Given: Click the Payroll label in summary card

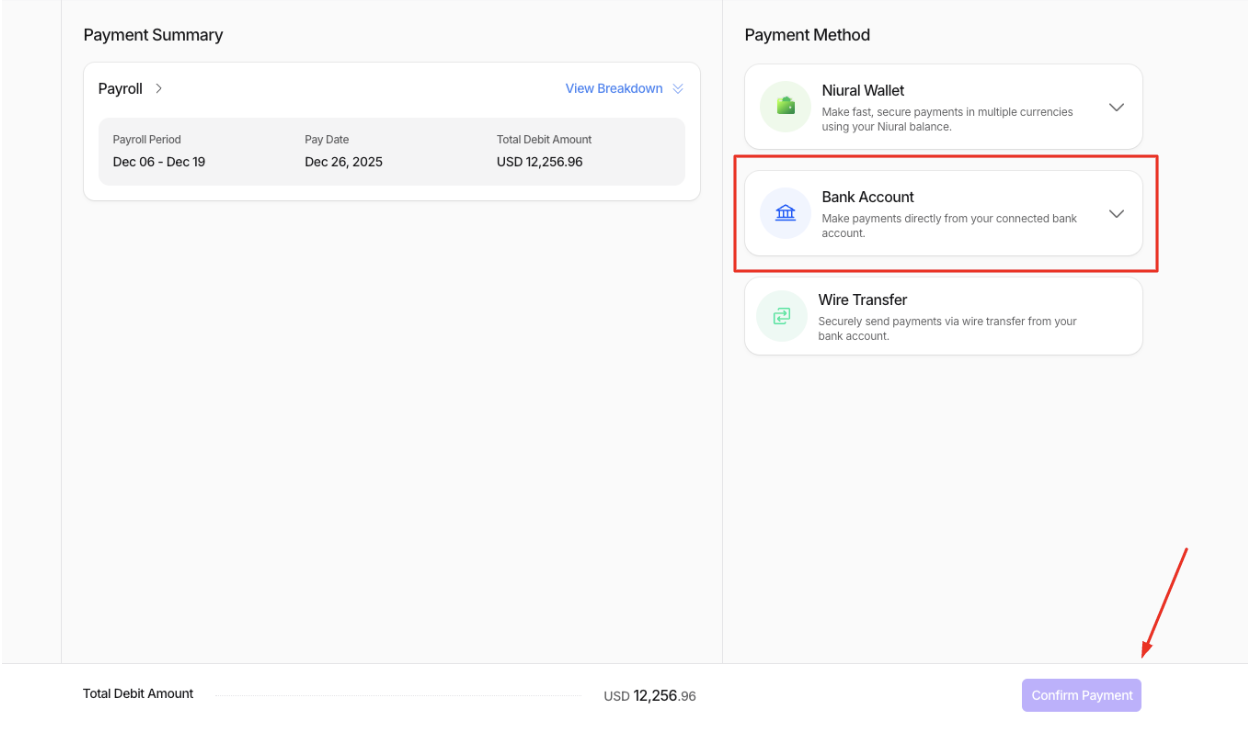Looking at the screenshot, I should [x=120, y=89].
